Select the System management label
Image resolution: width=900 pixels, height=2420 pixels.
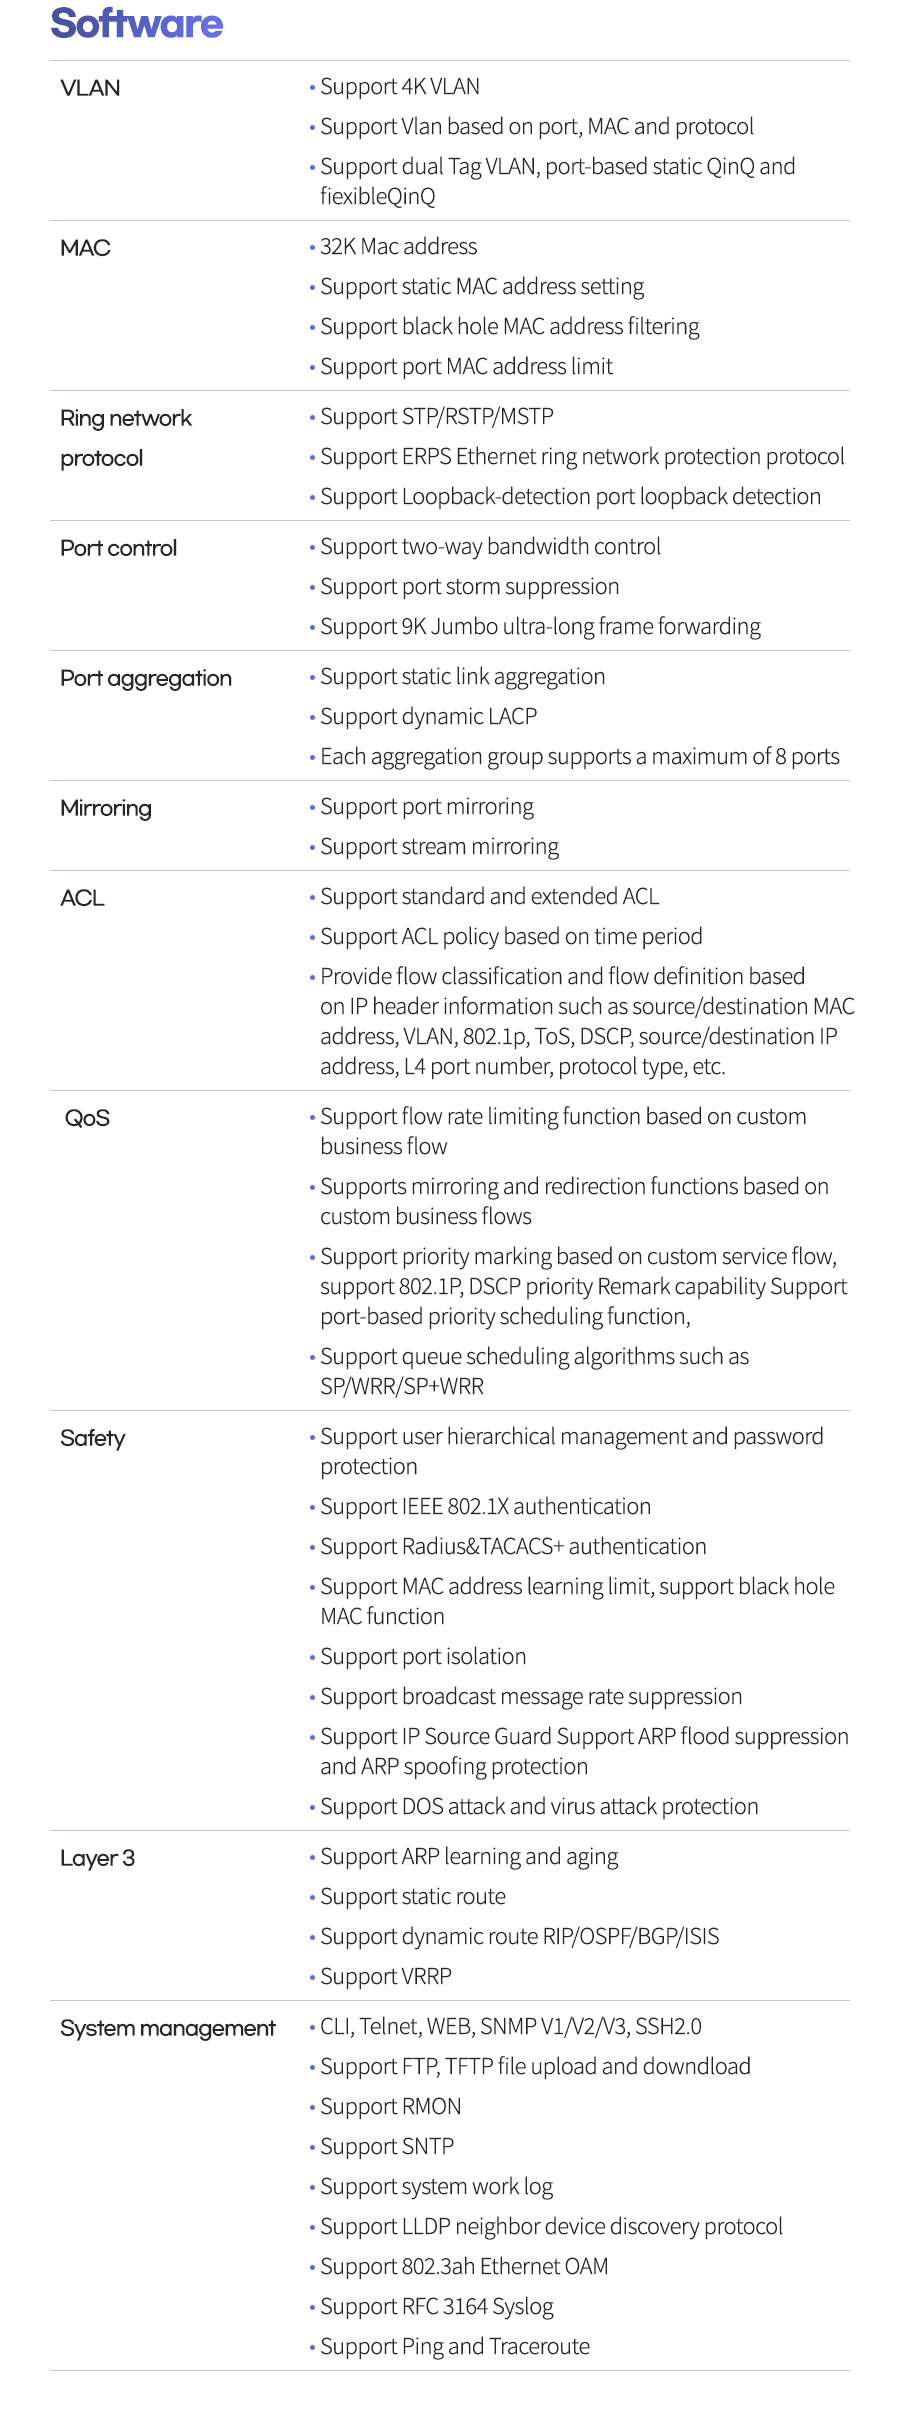pos(168,2028)
